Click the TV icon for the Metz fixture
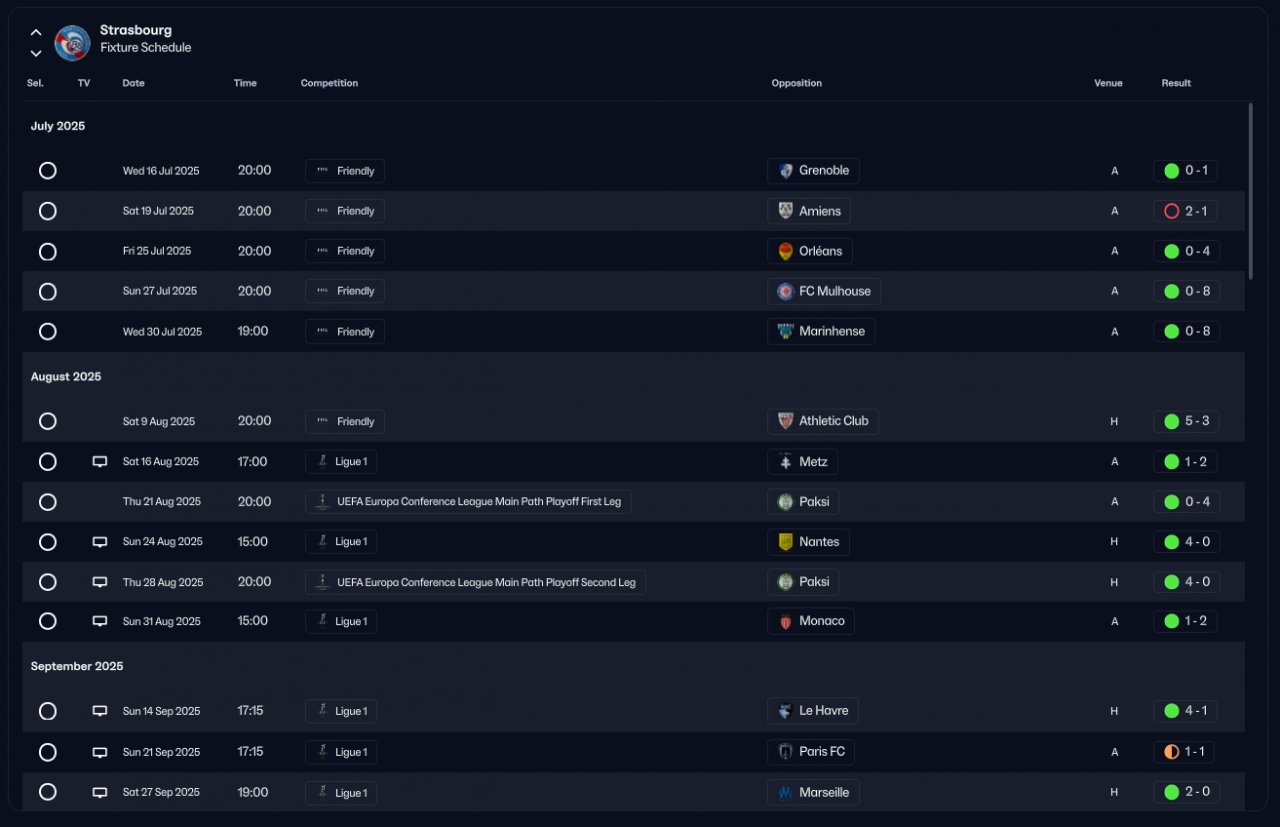 tap(100, 462)
